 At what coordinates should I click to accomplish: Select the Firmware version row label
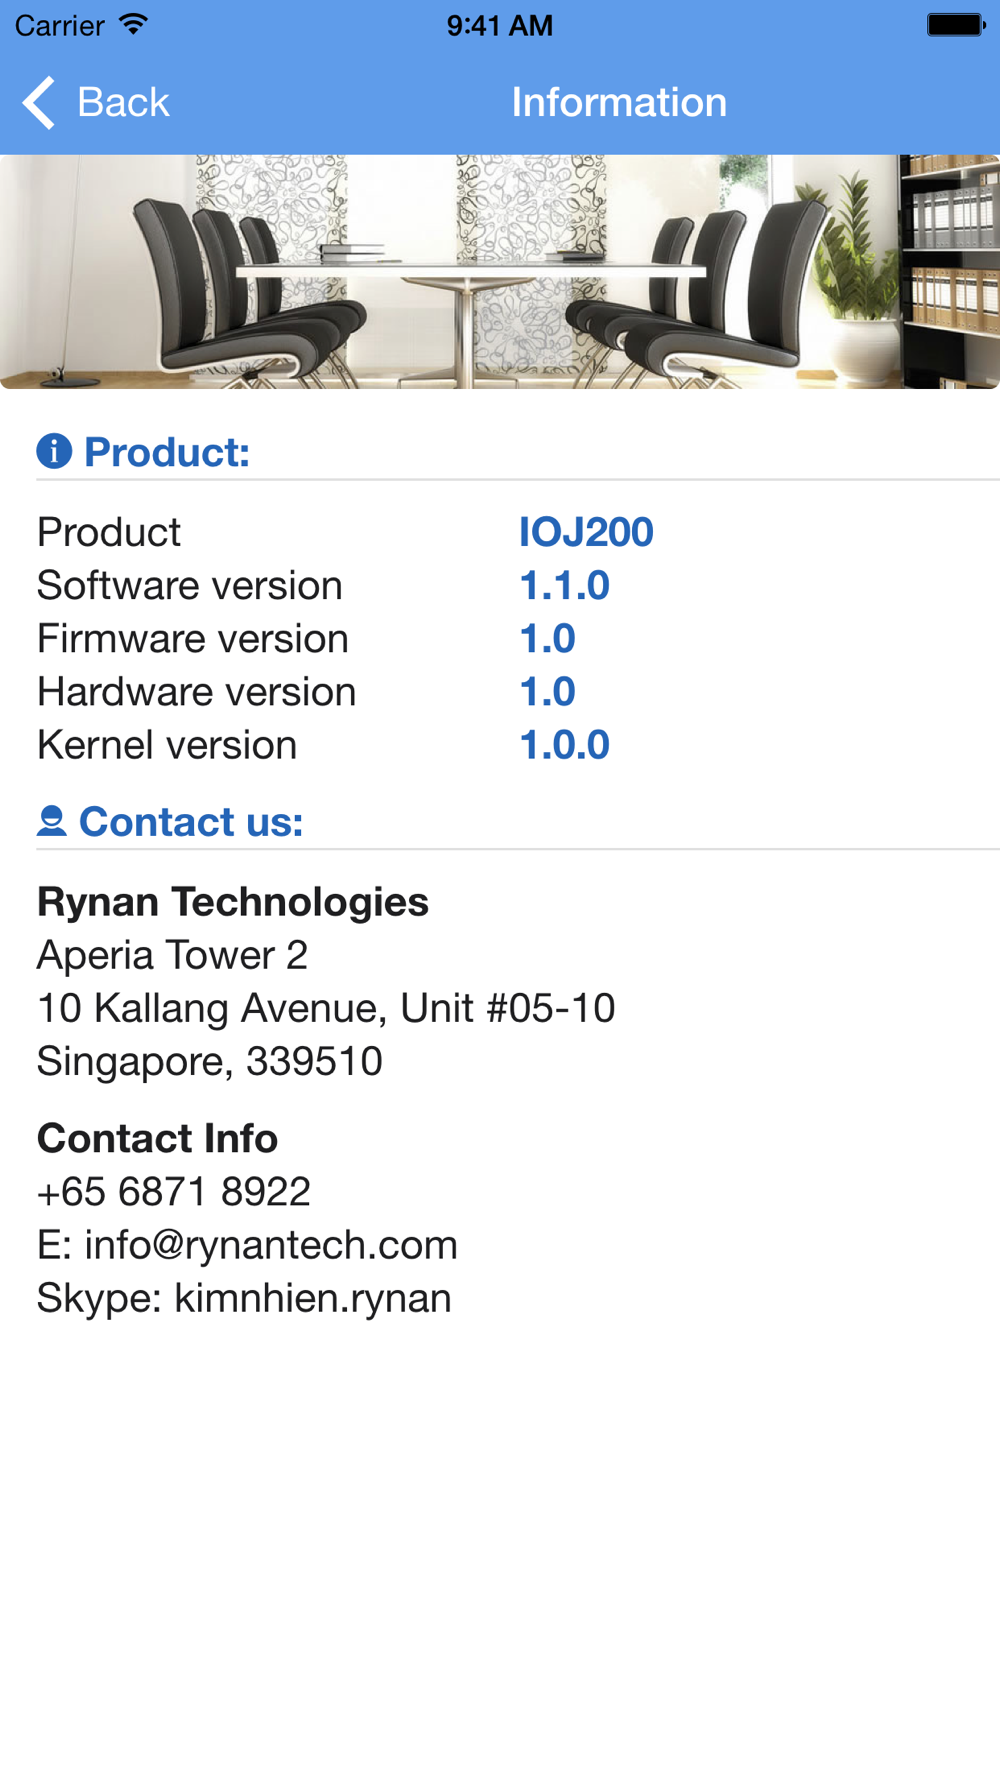coord(193,639)
